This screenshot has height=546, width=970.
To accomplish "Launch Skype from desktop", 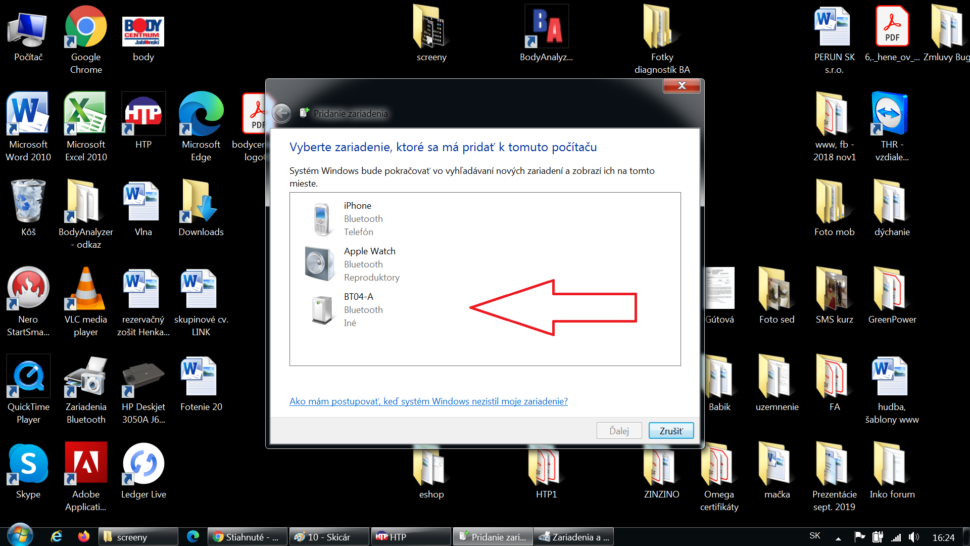I will point(28,471).
